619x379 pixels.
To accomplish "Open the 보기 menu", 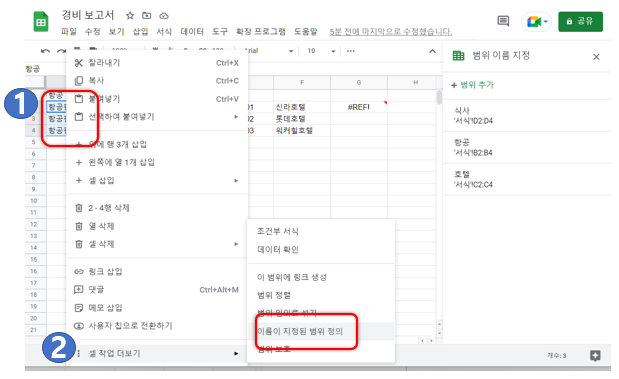I will tap(116, 32).
